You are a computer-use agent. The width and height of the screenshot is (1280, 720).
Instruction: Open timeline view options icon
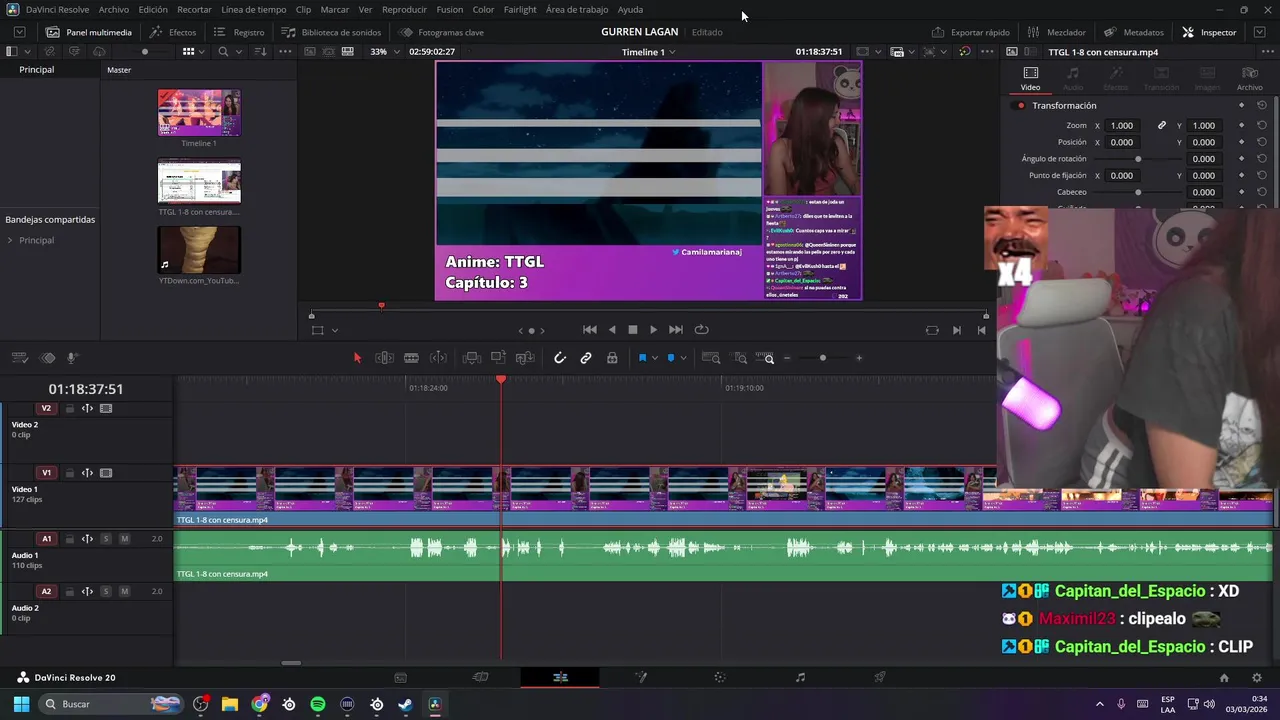[x=19, y=358]
